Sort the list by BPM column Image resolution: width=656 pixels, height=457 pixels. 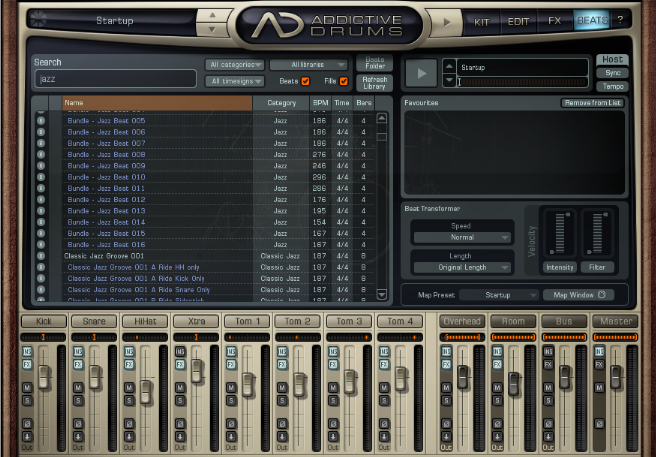coord(320,103)
